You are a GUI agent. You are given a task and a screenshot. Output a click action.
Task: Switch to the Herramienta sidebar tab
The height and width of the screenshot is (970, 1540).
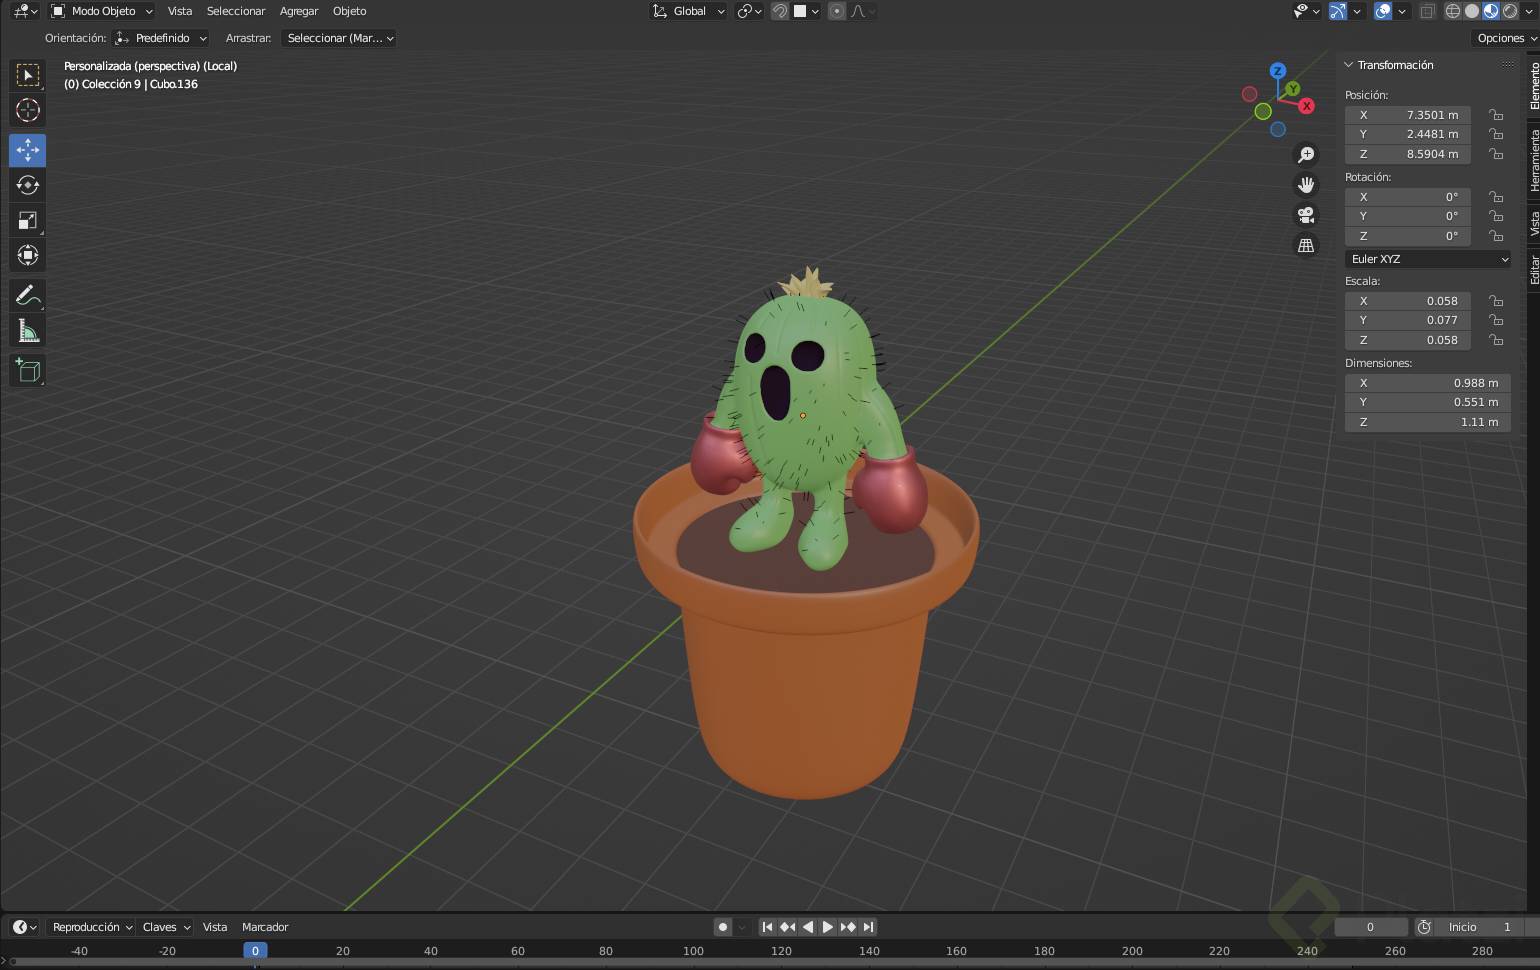(1530, 160)
